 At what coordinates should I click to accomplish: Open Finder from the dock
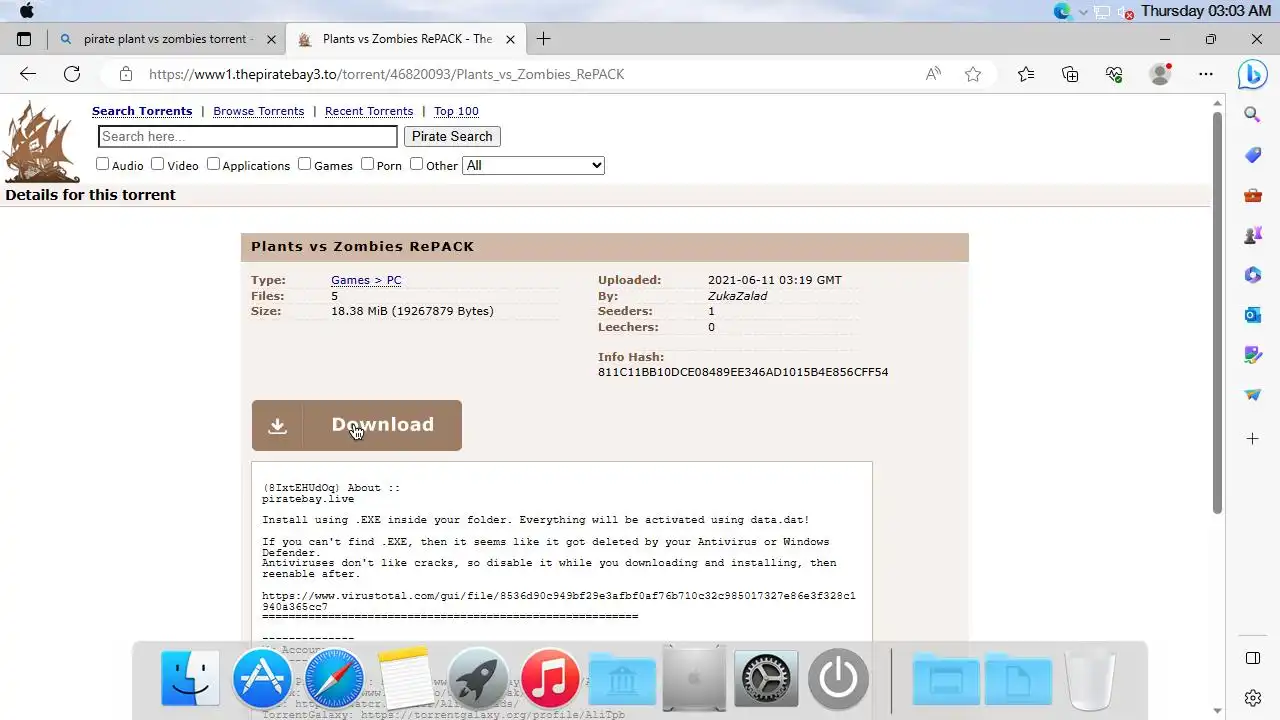[190, 679]
